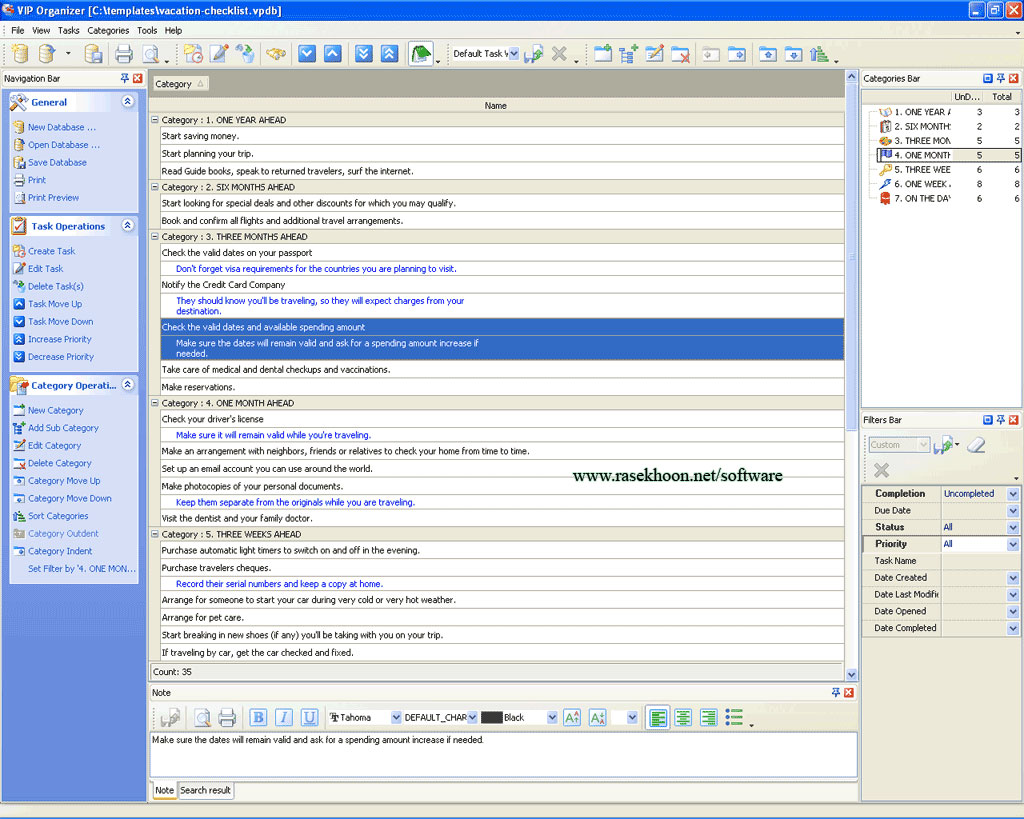Click the Sort Categories link
Image resolution: width=1024 pixels, height=819 pixels.
tap(58, 516)
